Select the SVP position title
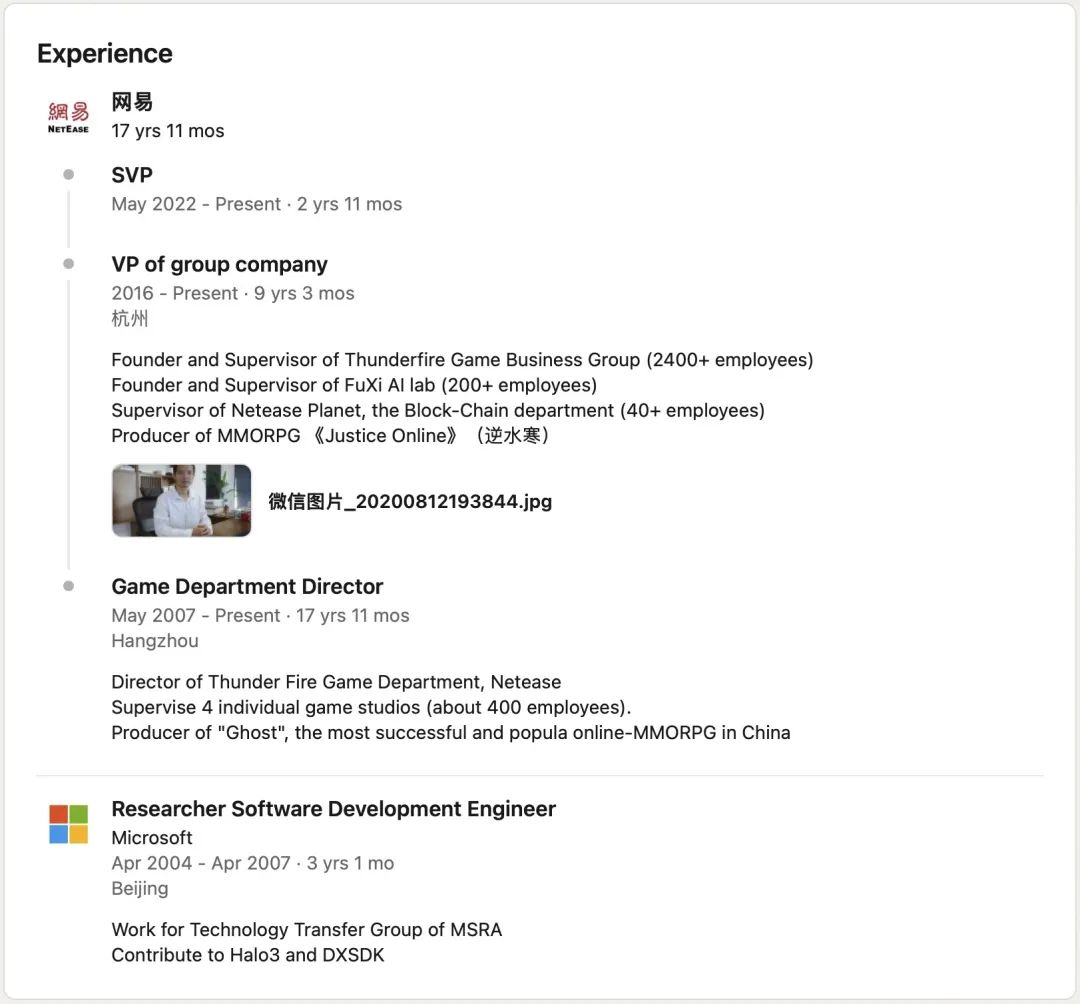The image size is (1080, 1004). point(132,175)
